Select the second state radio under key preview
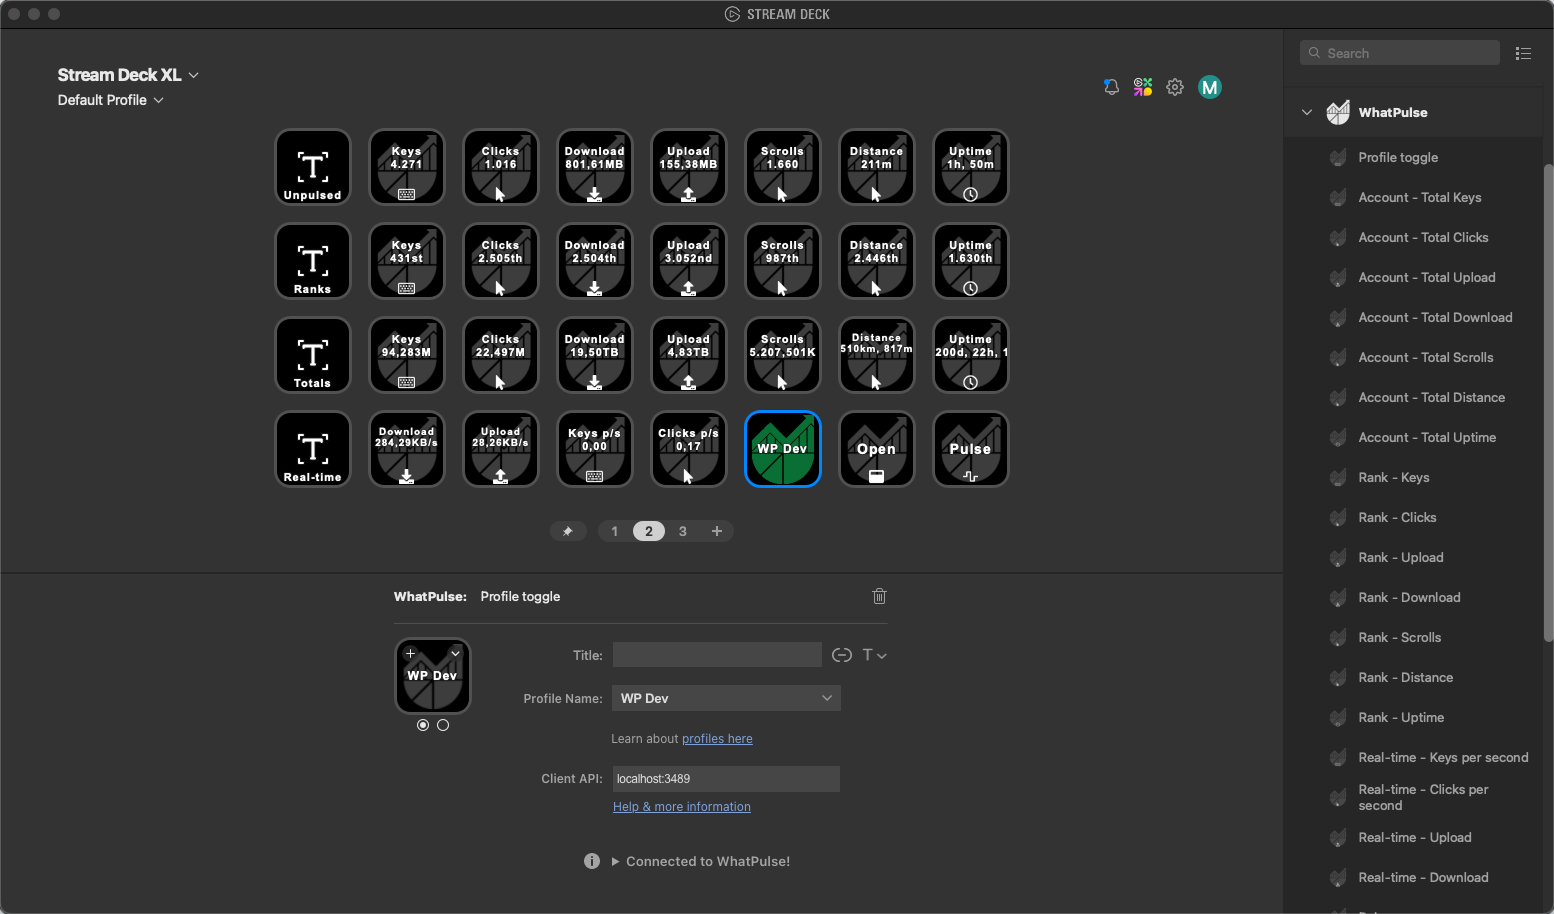This screenshot has height=914, width=1554. tap(443, 725)
